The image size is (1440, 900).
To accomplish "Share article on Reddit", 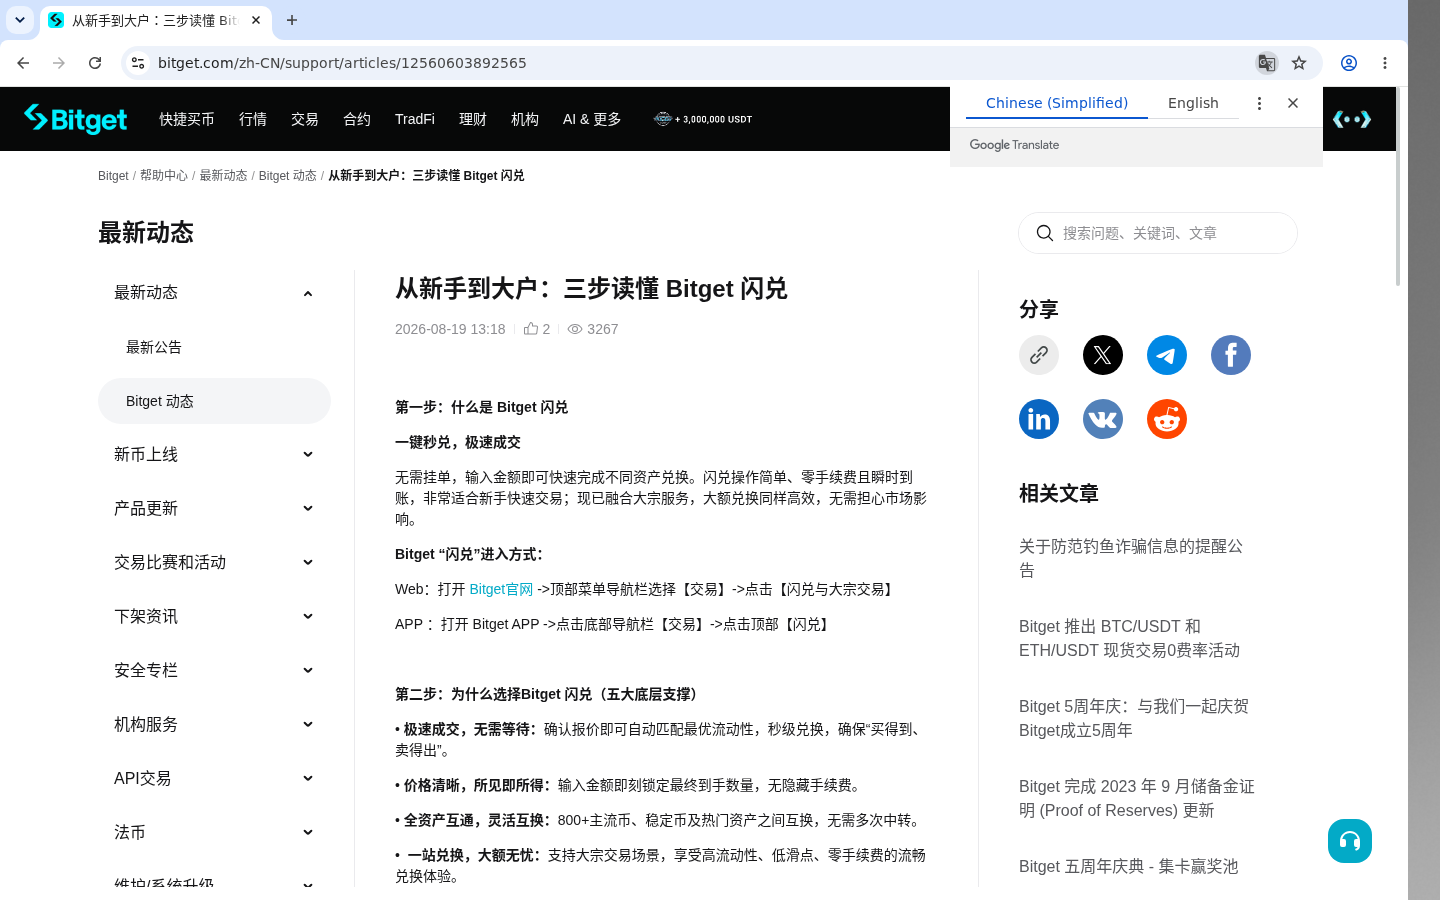I will pyautogui.click(x=1167, y=419).
